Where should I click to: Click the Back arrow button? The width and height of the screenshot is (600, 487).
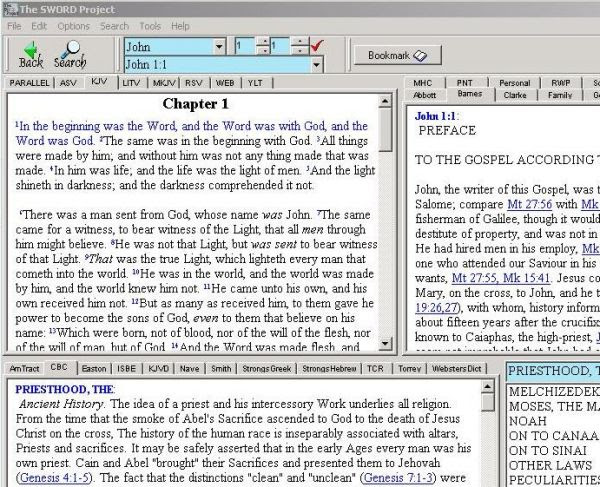click(x=31, y=54)
